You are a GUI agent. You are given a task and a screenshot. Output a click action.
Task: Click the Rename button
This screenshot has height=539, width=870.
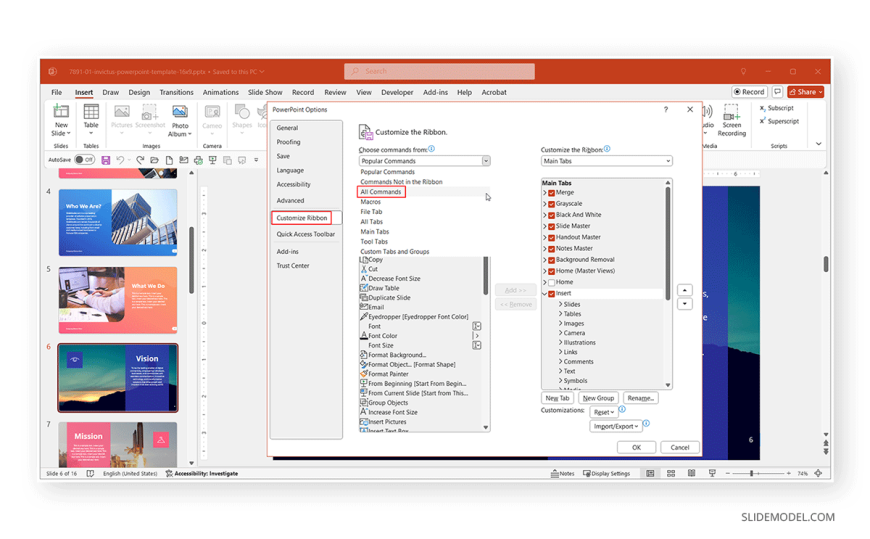pos(640,398)
